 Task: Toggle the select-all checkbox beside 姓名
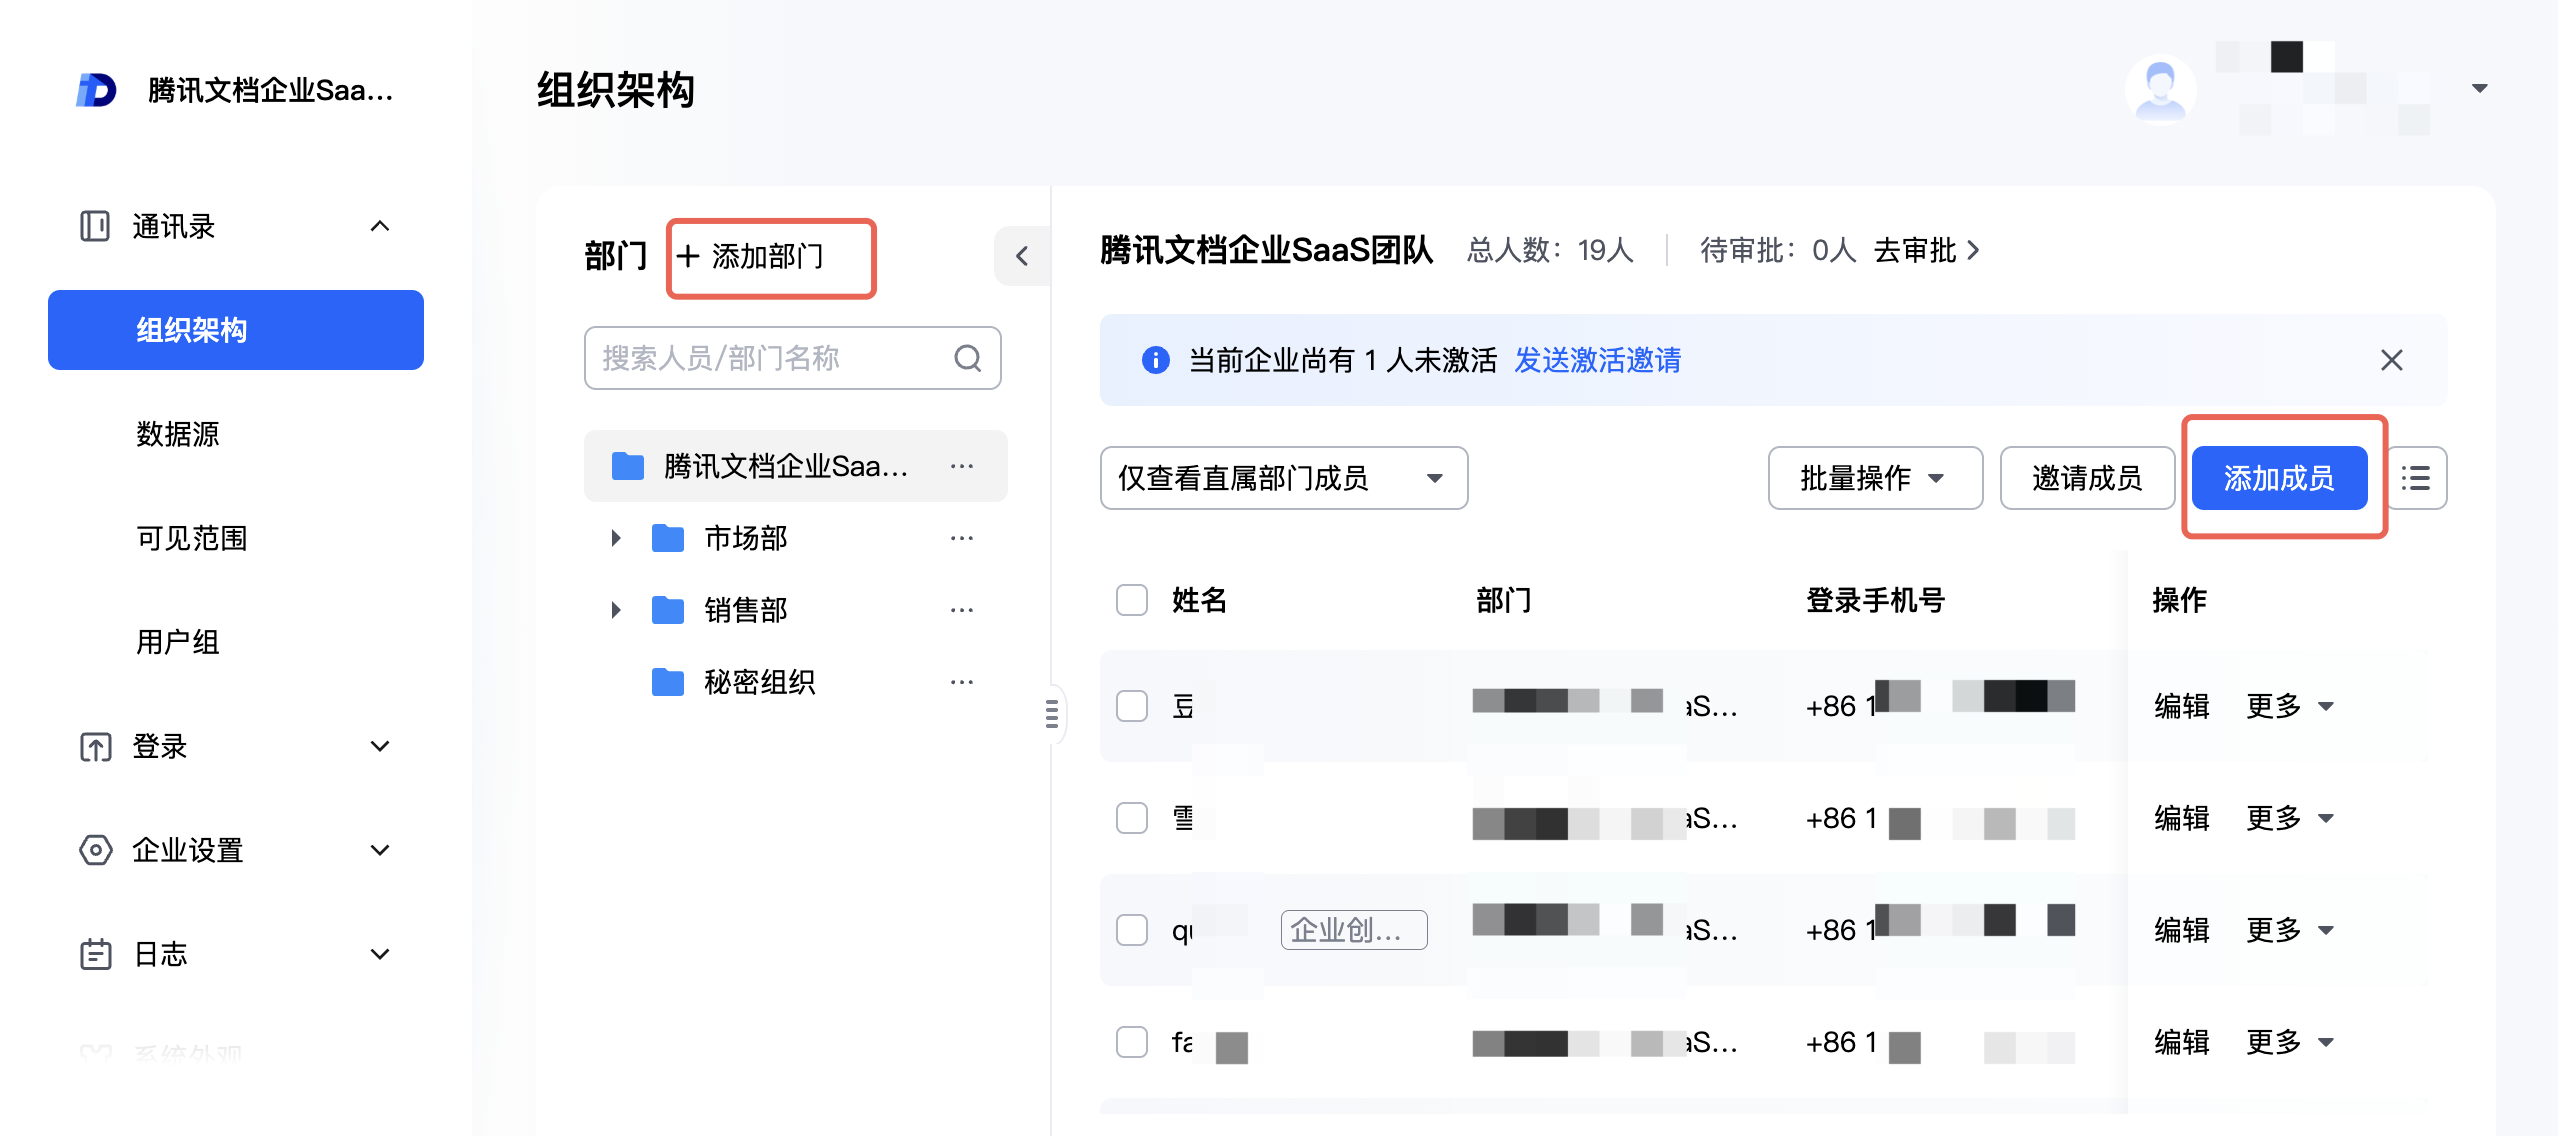coord(1131,600)
